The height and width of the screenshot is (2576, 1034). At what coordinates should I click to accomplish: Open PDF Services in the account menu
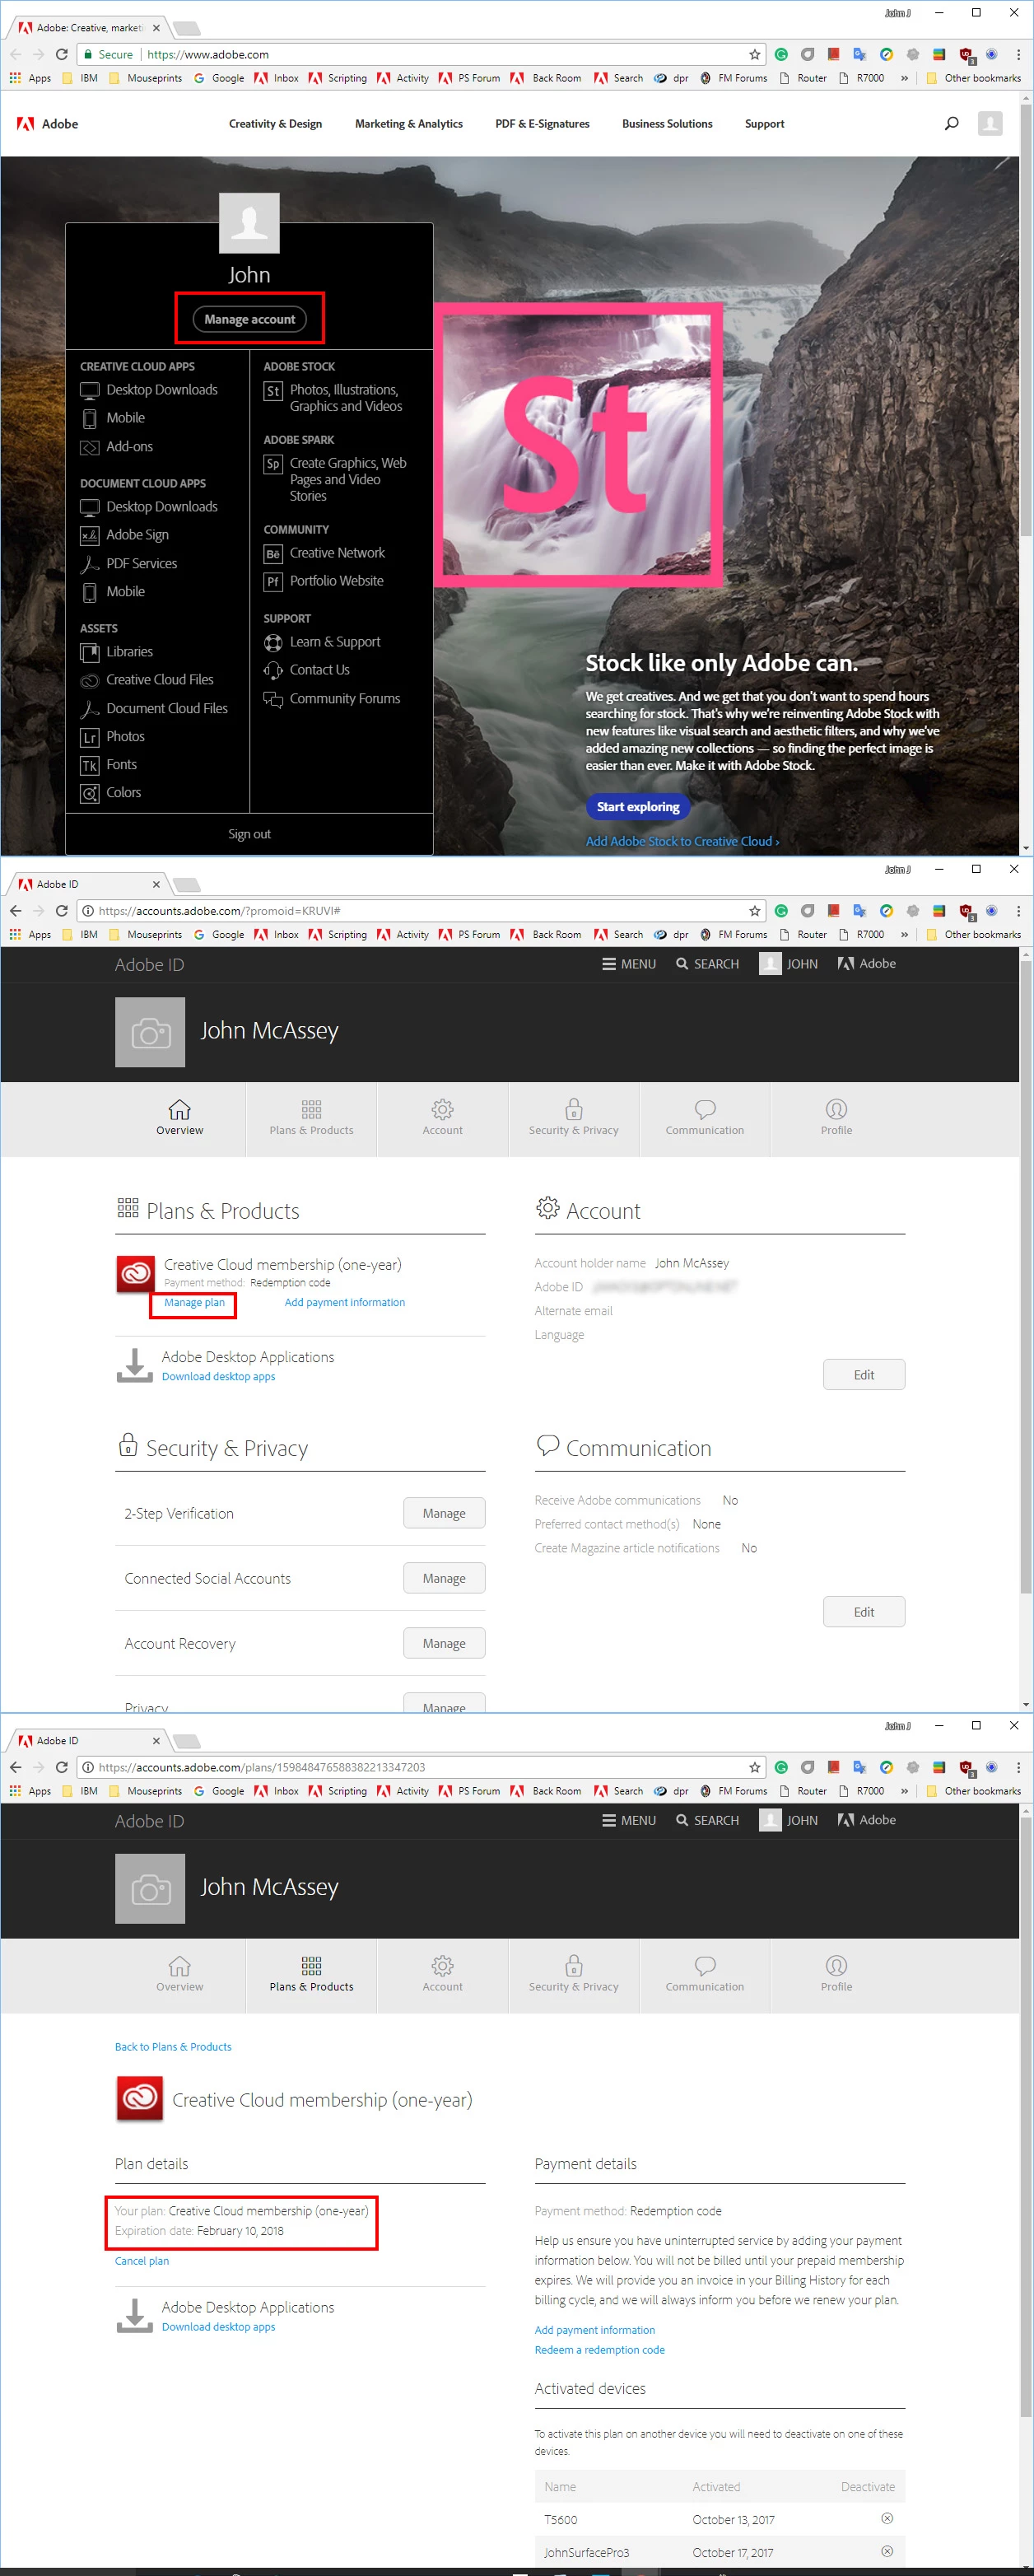click(x=129, y=564)
